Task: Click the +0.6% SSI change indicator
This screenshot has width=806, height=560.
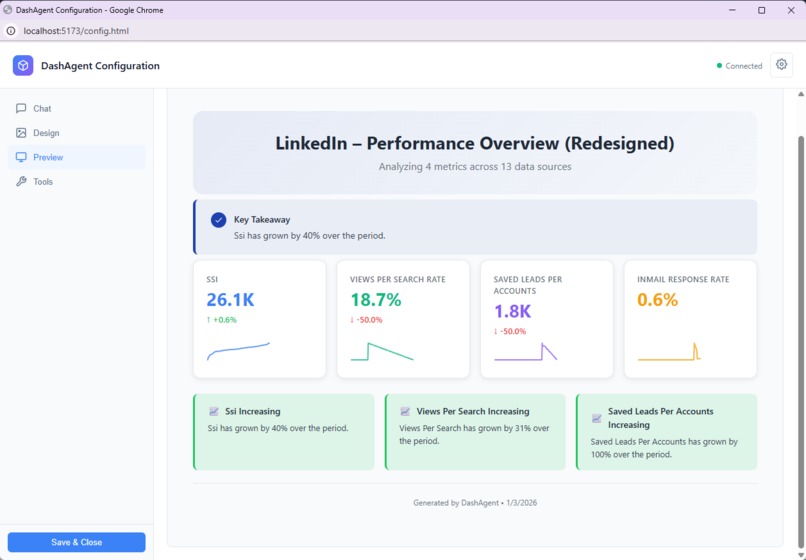Action: click(222, 320)
